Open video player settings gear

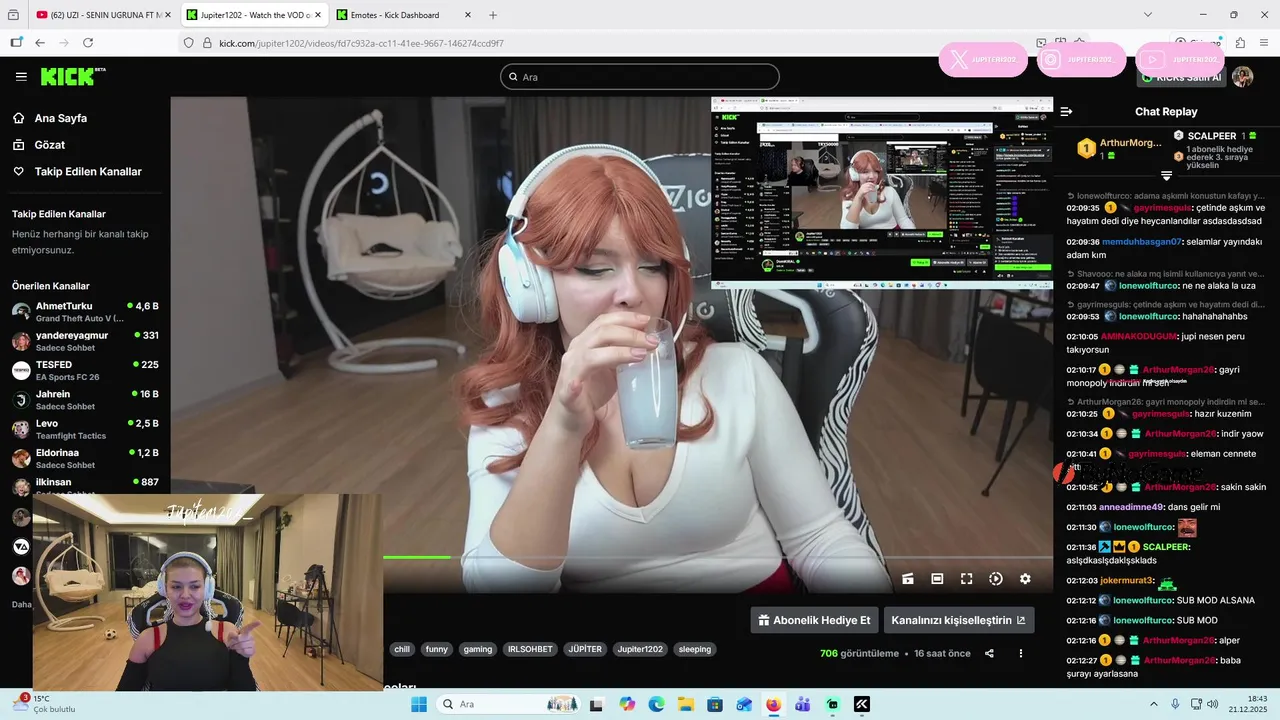(x=1025, y=579)
